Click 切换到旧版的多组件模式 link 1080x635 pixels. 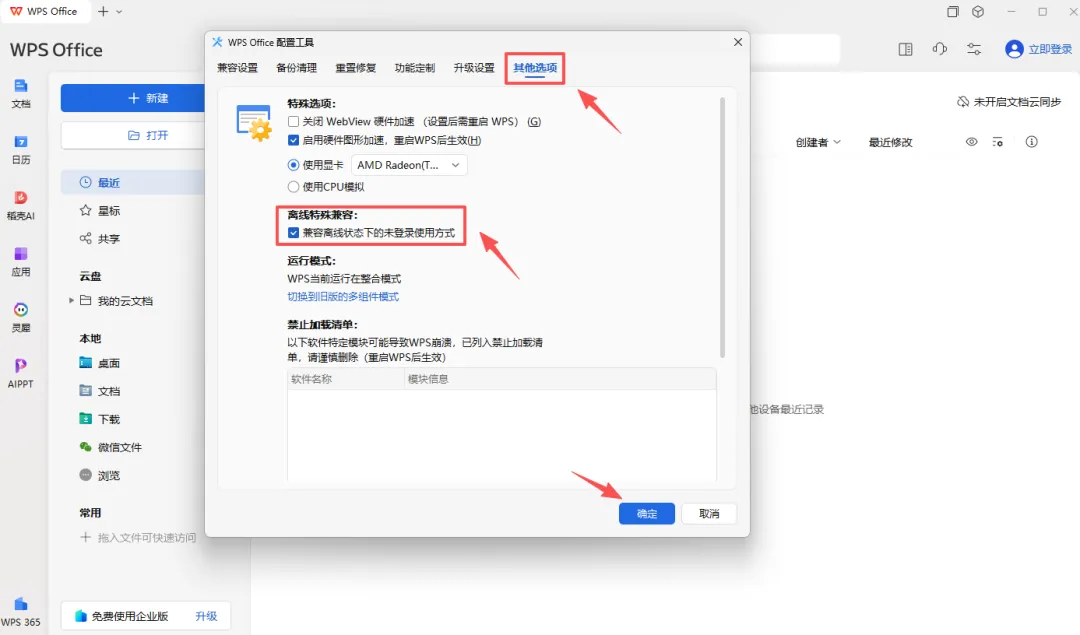tap(343, 297)
